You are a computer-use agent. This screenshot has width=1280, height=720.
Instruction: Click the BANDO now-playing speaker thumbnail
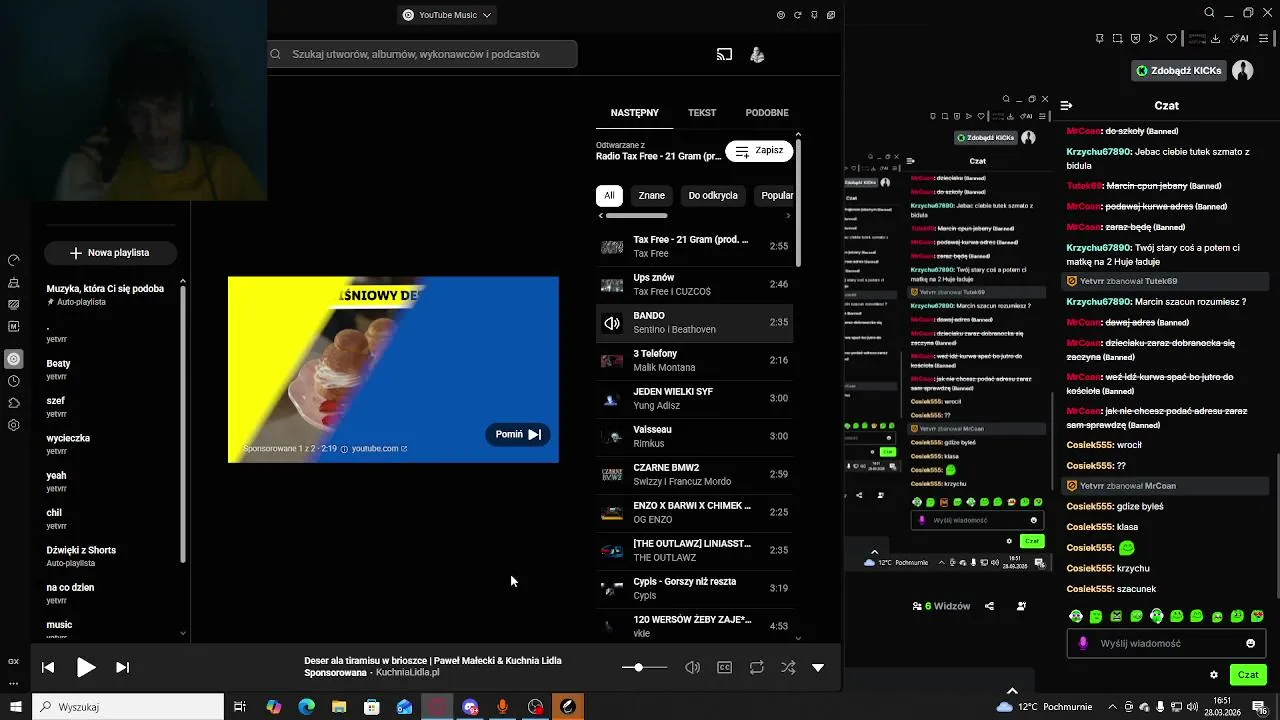click(612, 323)
